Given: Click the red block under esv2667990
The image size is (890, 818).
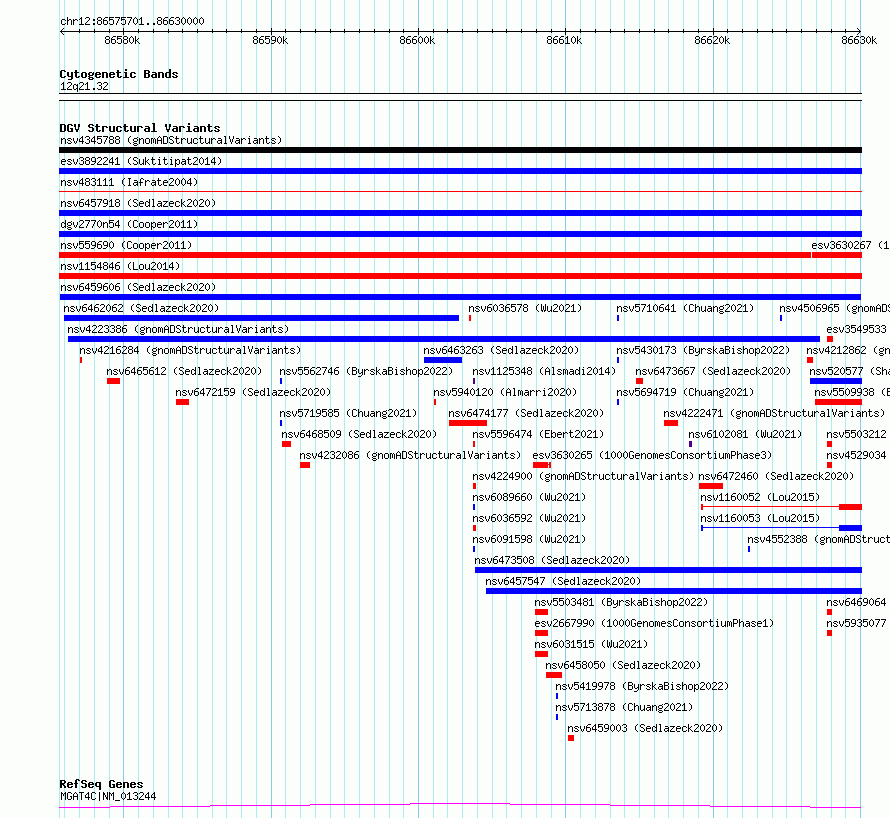Looking at the screenshot, I should 541,633.
